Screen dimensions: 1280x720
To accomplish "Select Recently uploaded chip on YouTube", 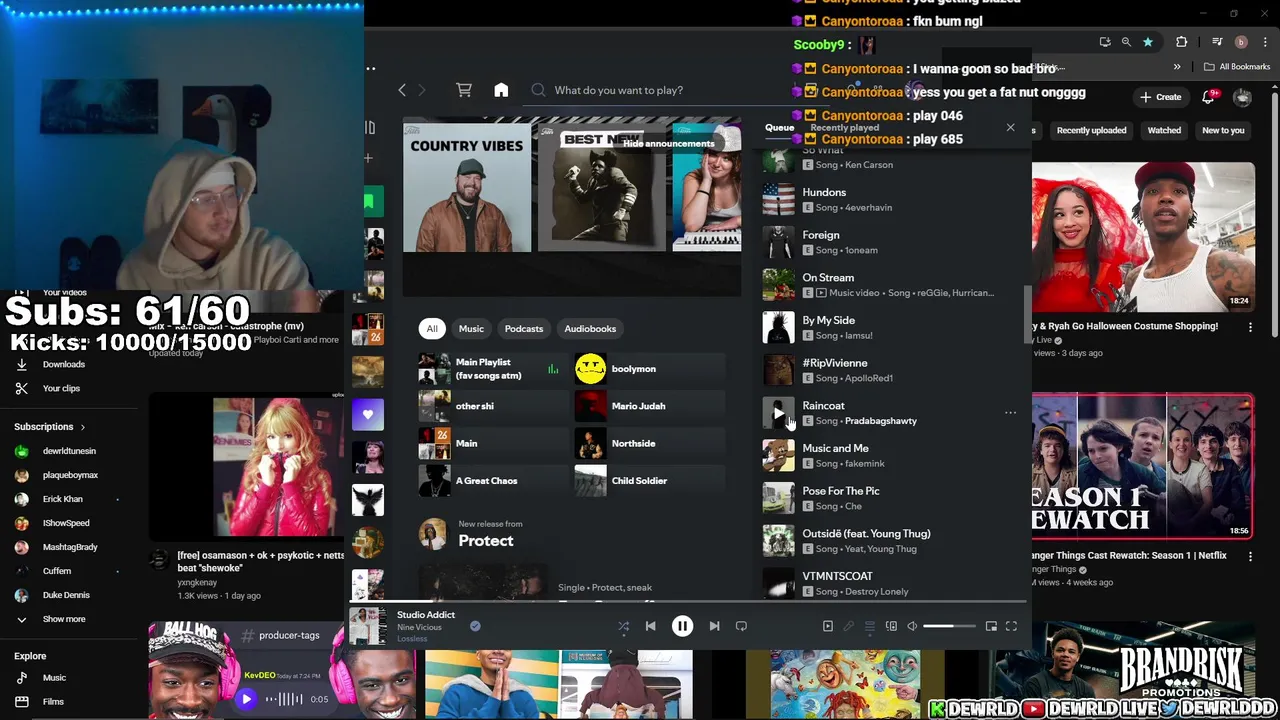I will [1091, 130].
